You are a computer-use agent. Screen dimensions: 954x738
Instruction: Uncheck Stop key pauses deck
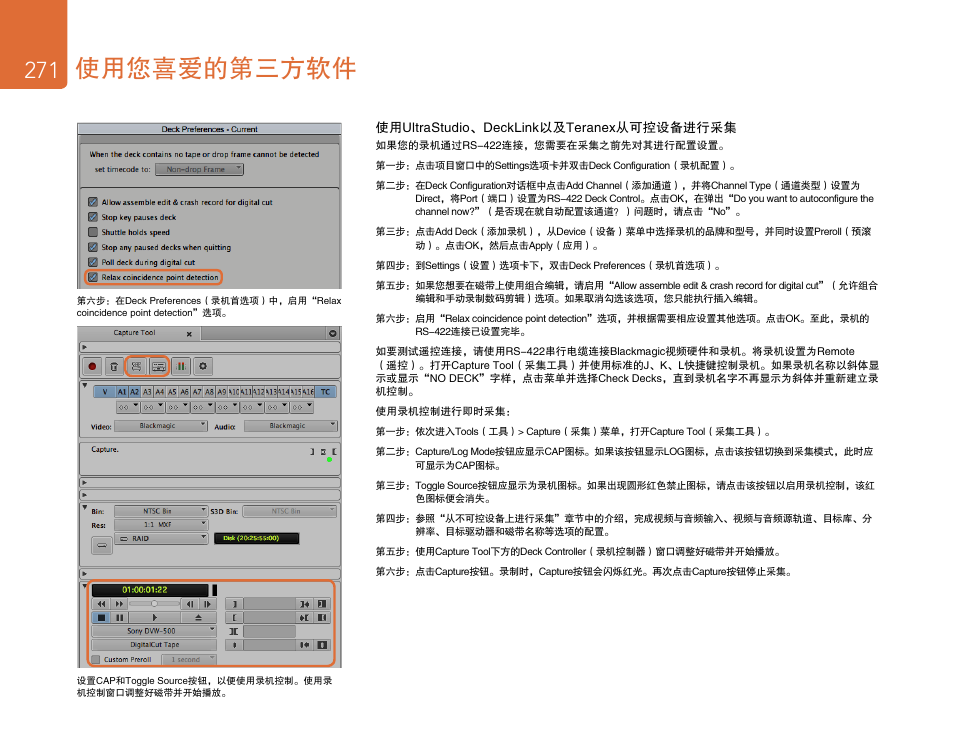[93, 217]
